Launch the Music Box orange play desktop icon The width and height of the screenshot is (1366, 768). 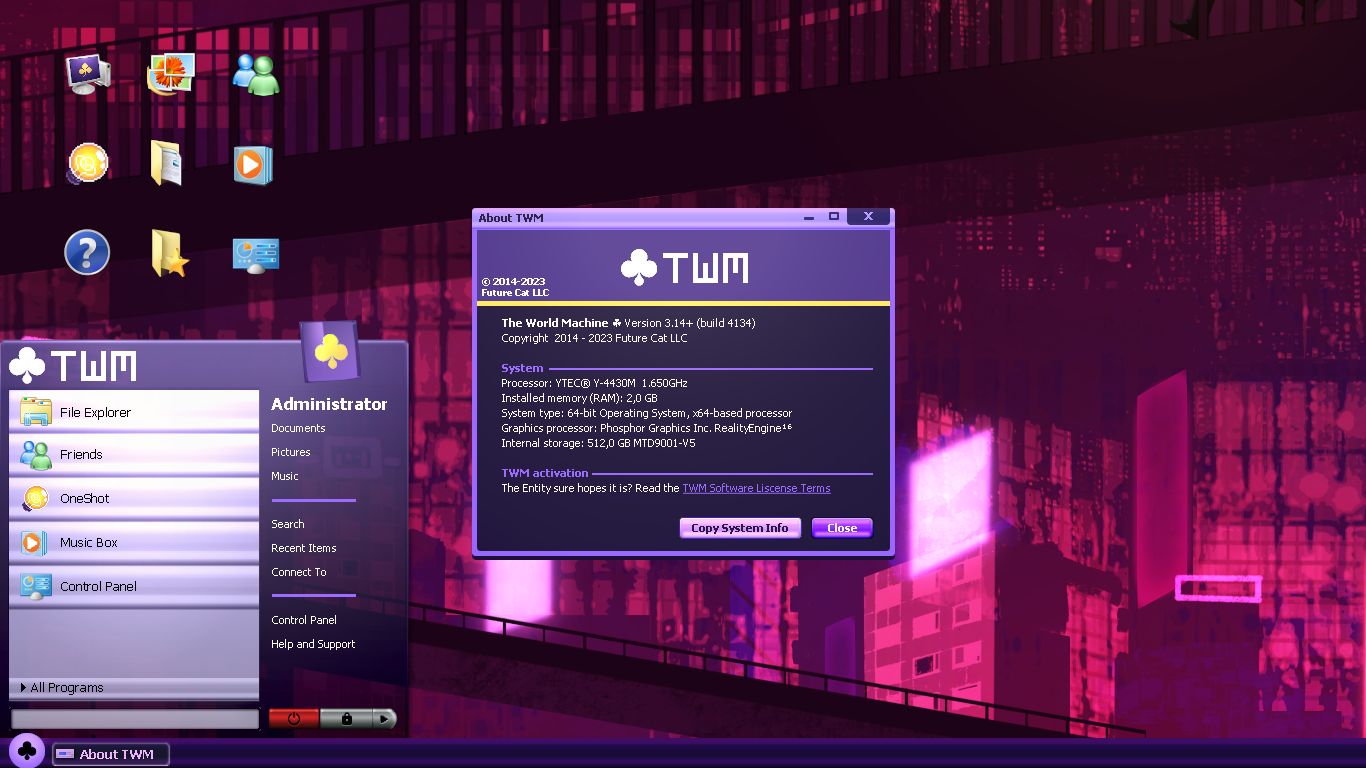tap(253, 164)
